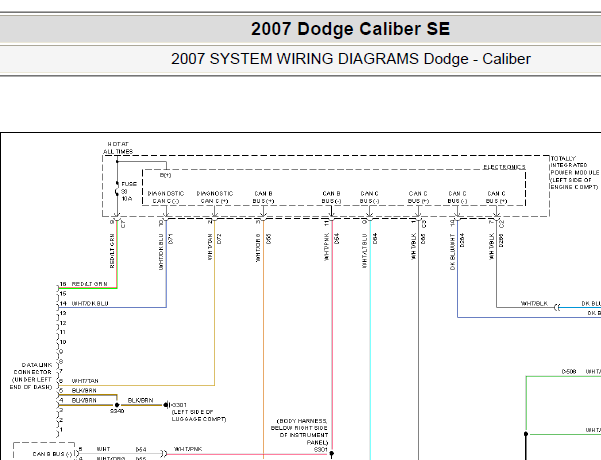Select horizontal 'RED/LT GRN' label at pin 16
The width and height of the screenshot is (601, 460).
89,284
